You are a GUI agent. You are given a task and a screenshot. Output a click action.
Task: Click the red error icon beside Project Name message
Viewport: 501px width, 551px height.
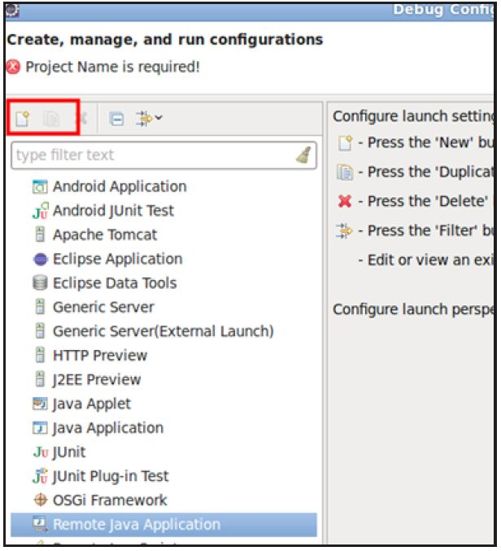point(14,67)
